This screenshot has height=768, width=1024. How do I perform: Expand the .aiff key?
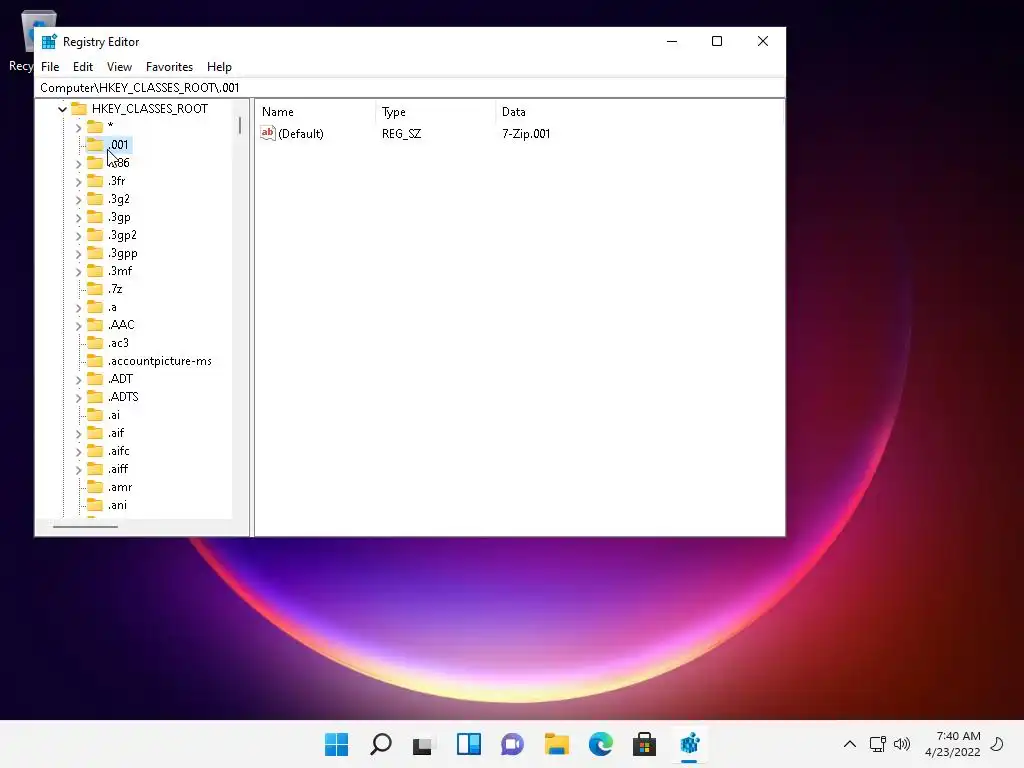78,470
